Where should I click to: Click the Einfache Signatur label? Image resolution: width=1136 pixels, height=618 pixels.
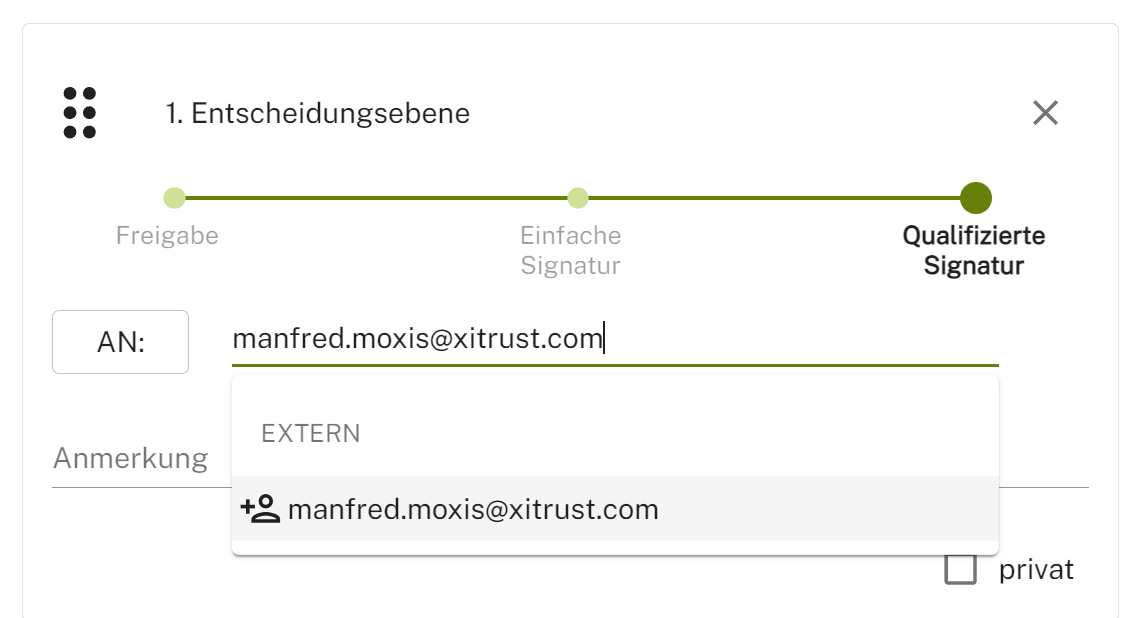click(570, 250)
